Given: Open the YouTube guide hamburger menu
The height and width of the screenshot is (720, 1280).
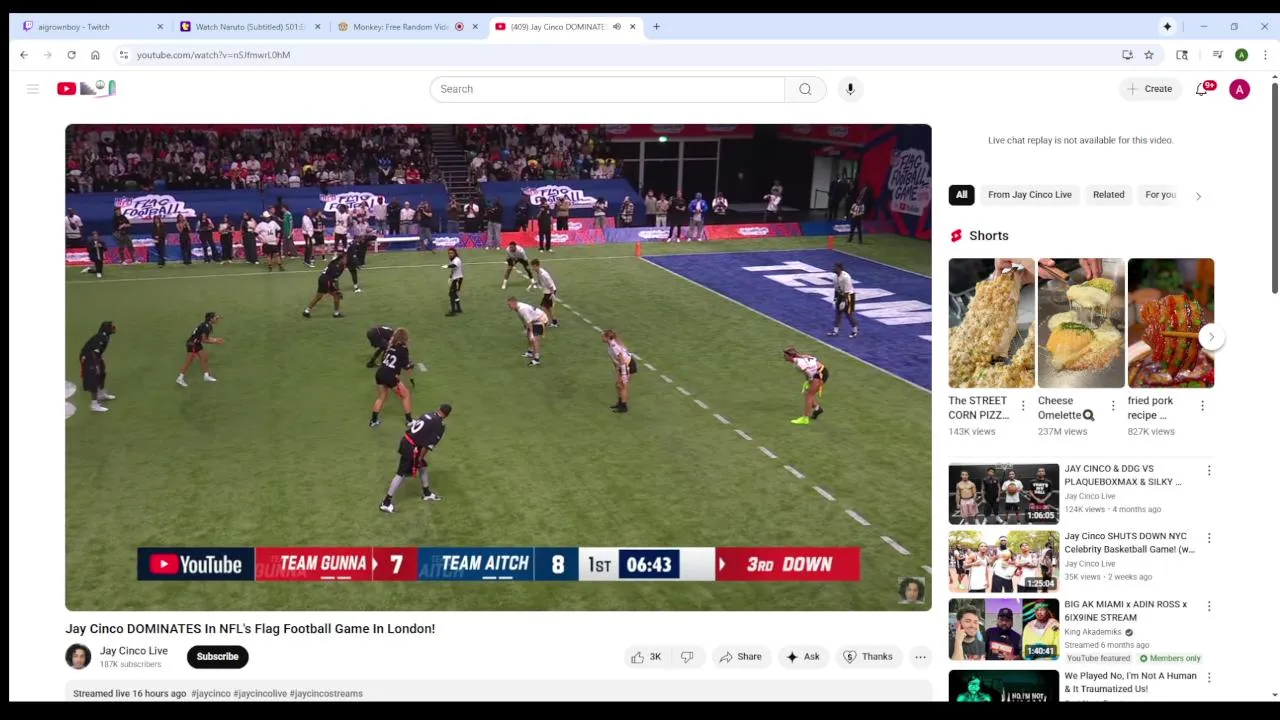Looking at the screenshot, I should [x=33, y=89].
